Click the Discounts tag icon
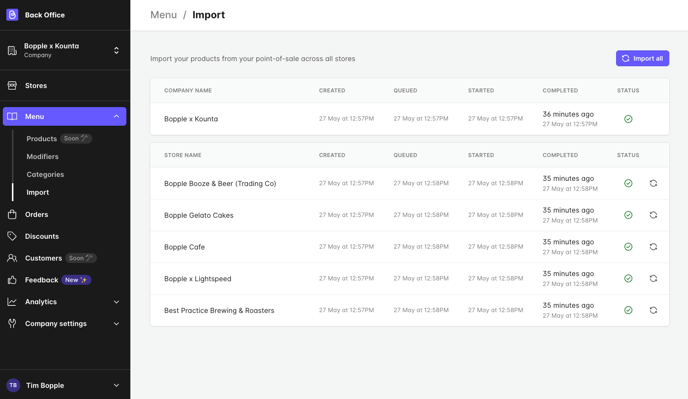Screen dimensions: 688x399 tap(12, 236)
